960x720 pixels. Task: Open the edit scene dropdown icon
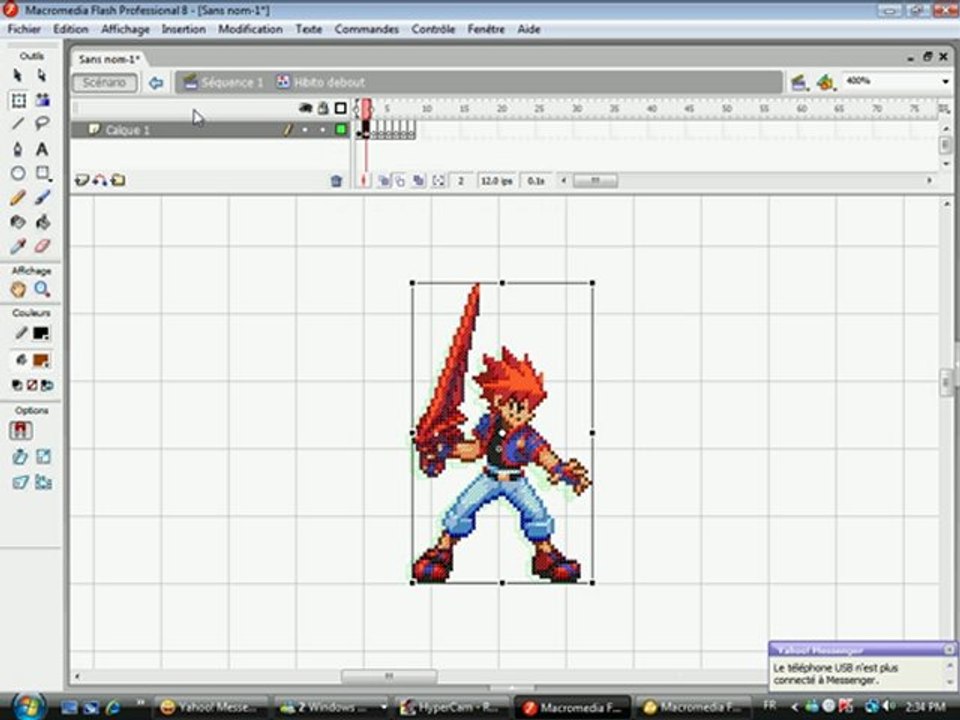click(x=798, y=82)
